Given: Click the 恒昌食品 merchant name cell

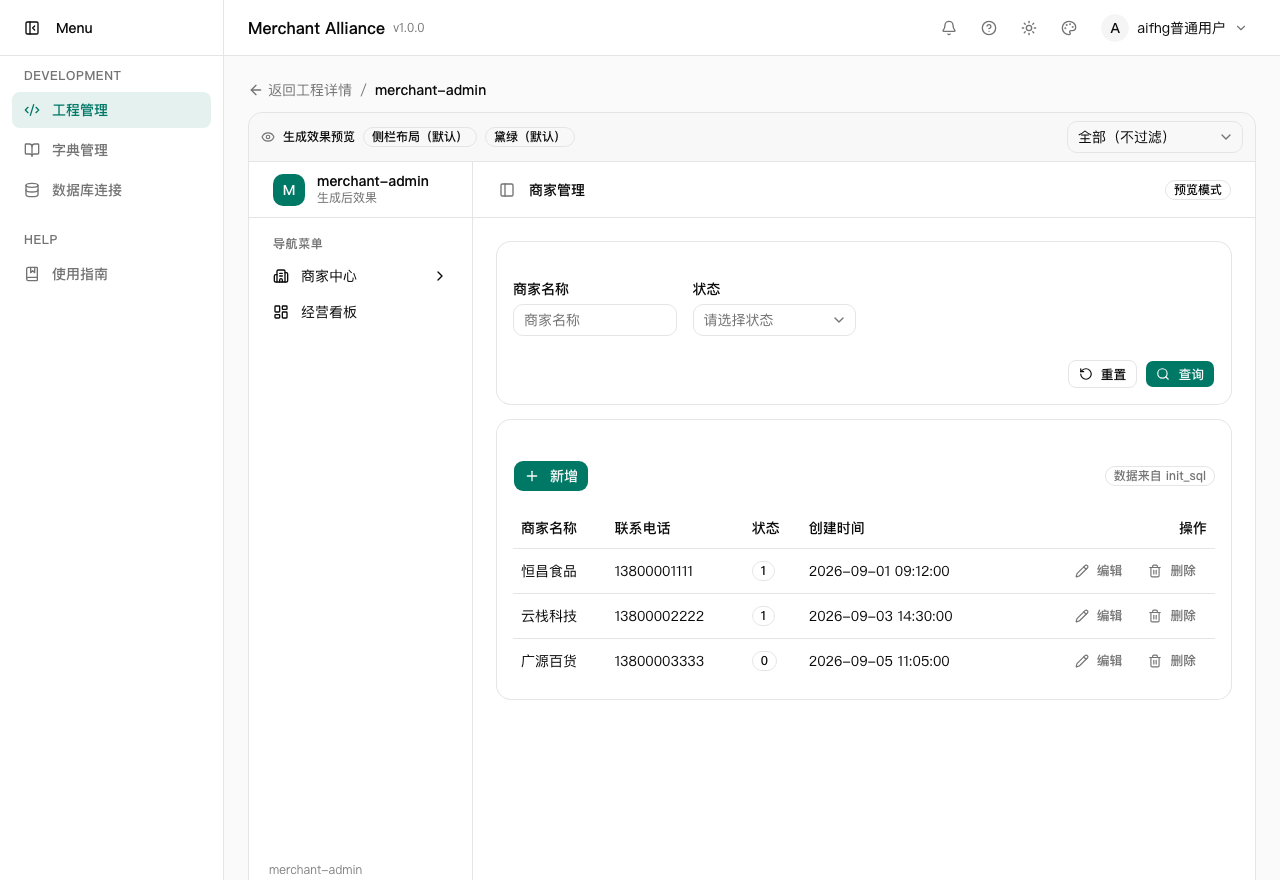Looking at the screenshot, I should click(549, 571).
